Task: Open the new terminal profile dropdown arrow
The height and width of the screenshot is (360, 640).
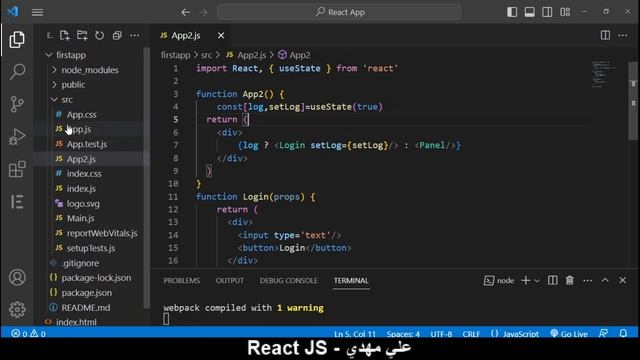Action: coord(537,281)
